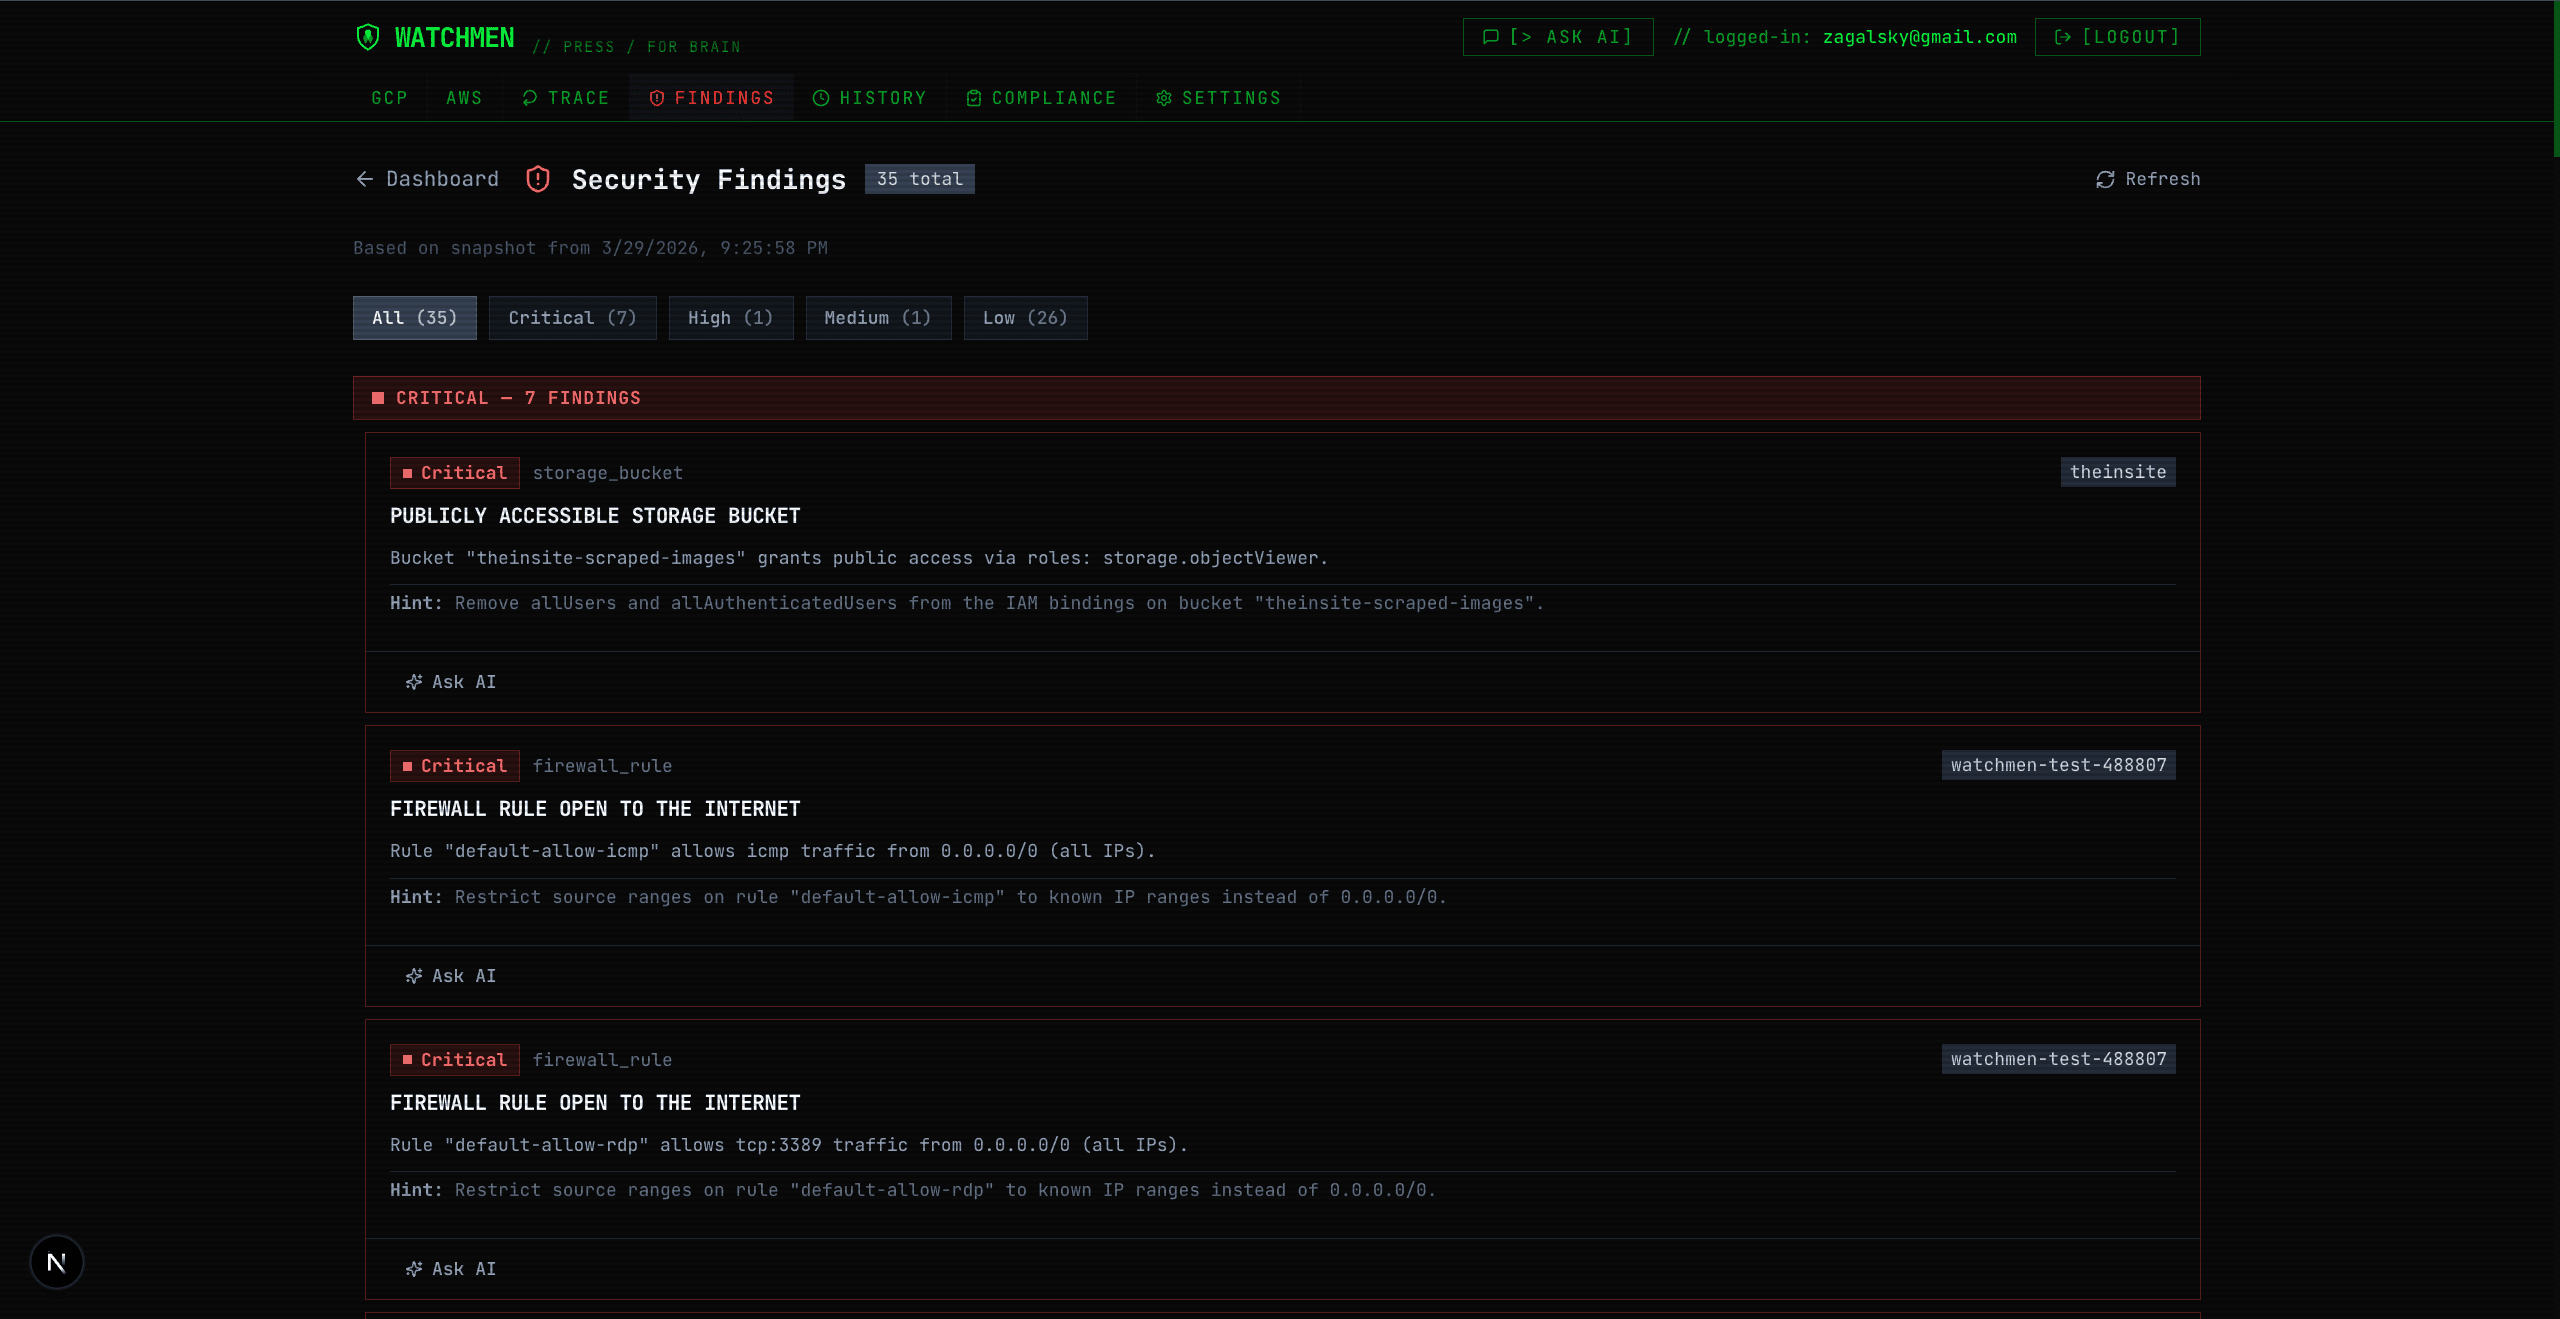Click the snapshot timestamp text
The height and width of the screenshot is (1319, 2560).
pyautogui.click(x=590, y=248)
